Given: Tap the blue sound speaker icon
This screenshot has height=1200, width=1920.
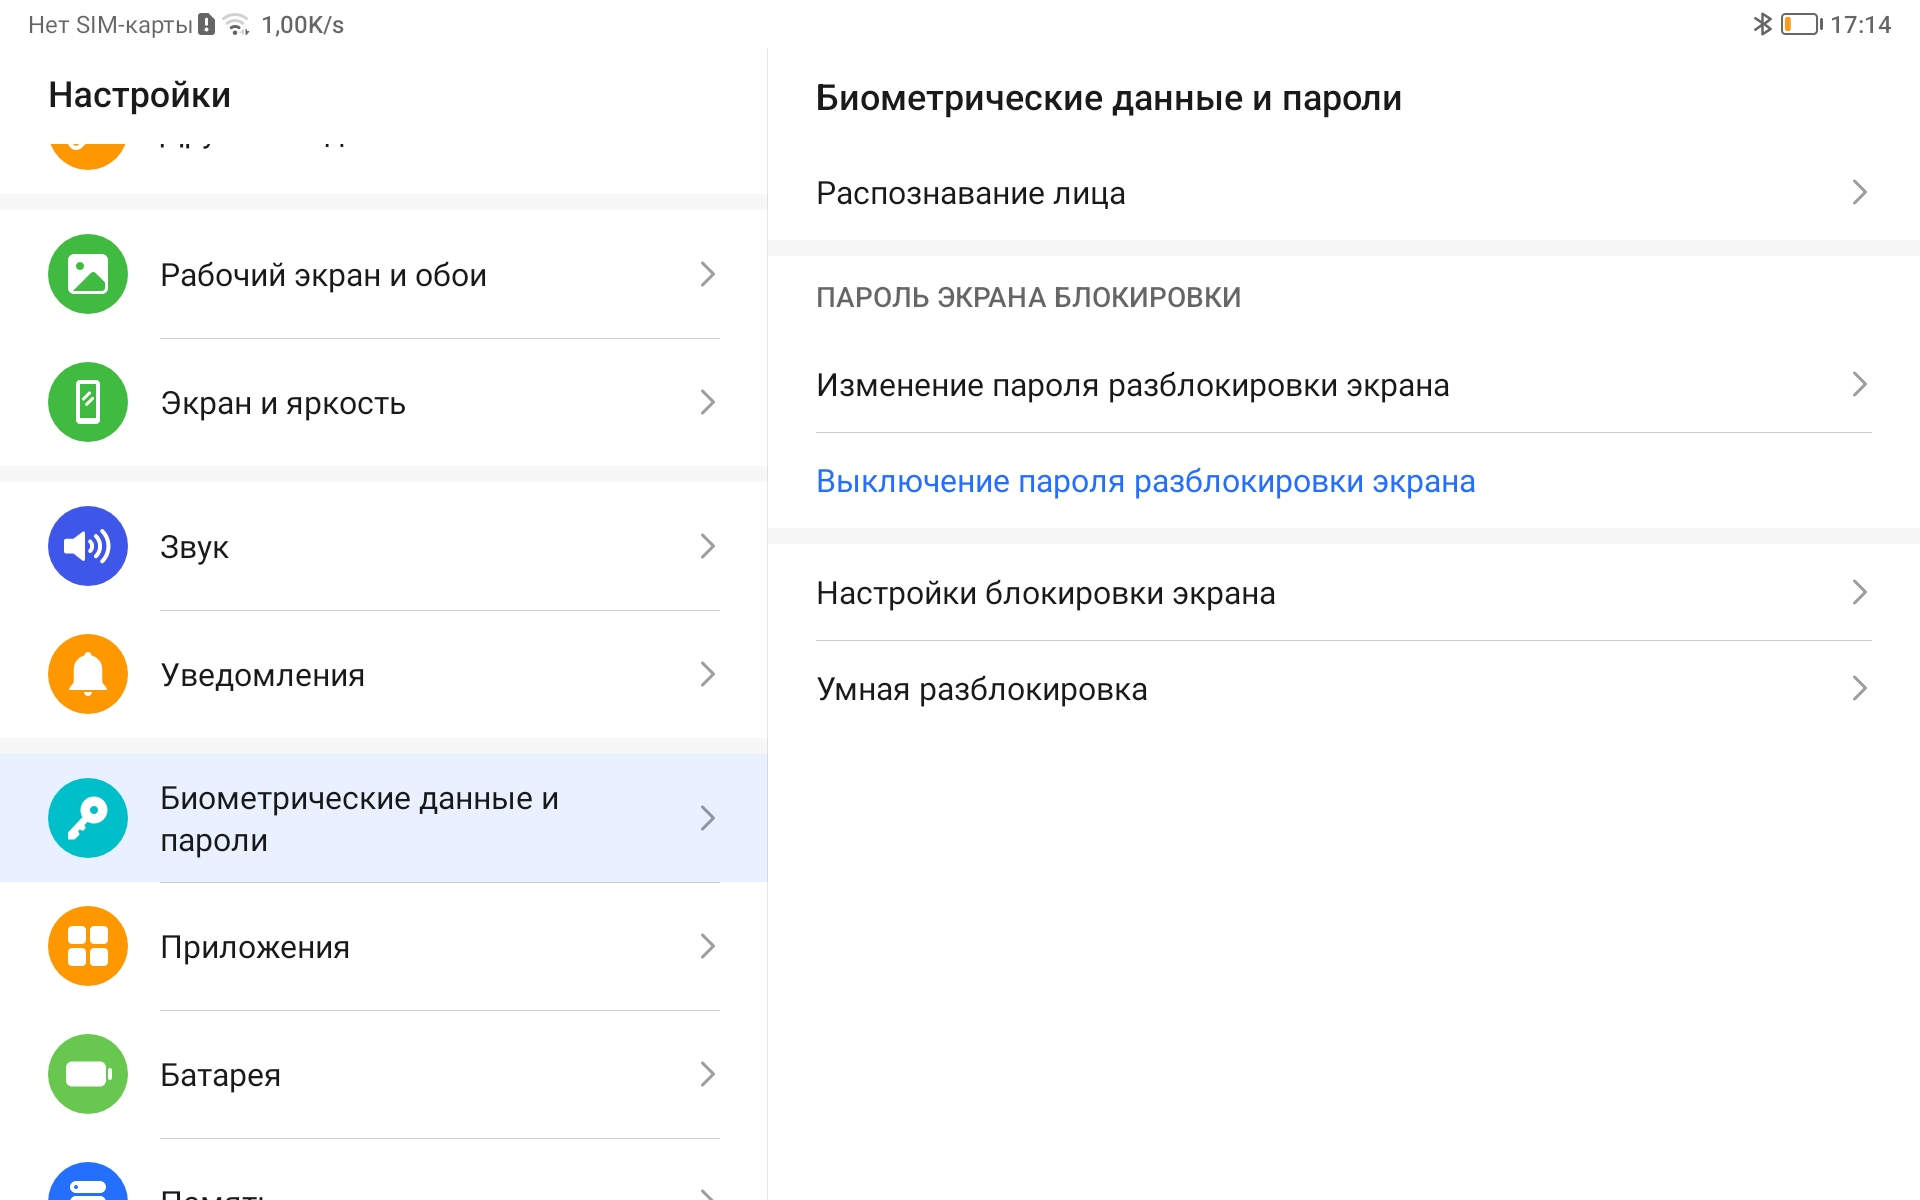Looking at the screenshot, I should 88,546.
